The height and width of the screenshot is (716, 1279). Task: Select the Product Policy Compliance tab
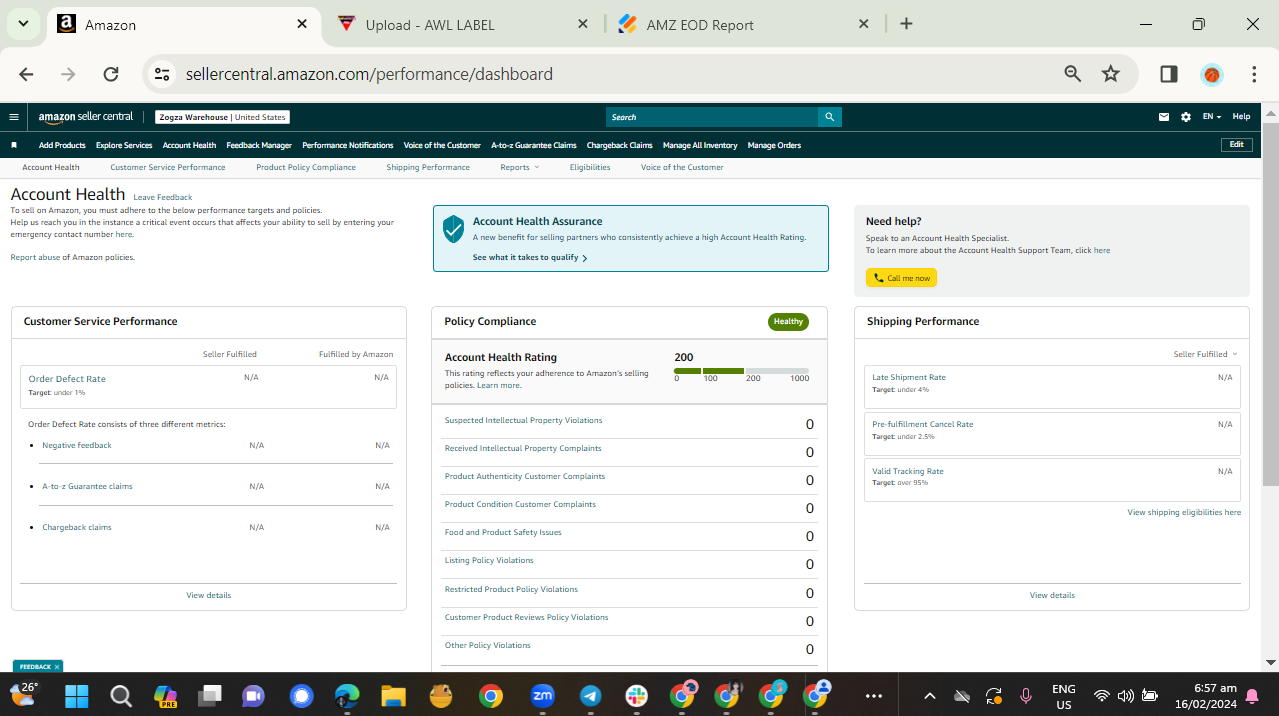[306, 167]
